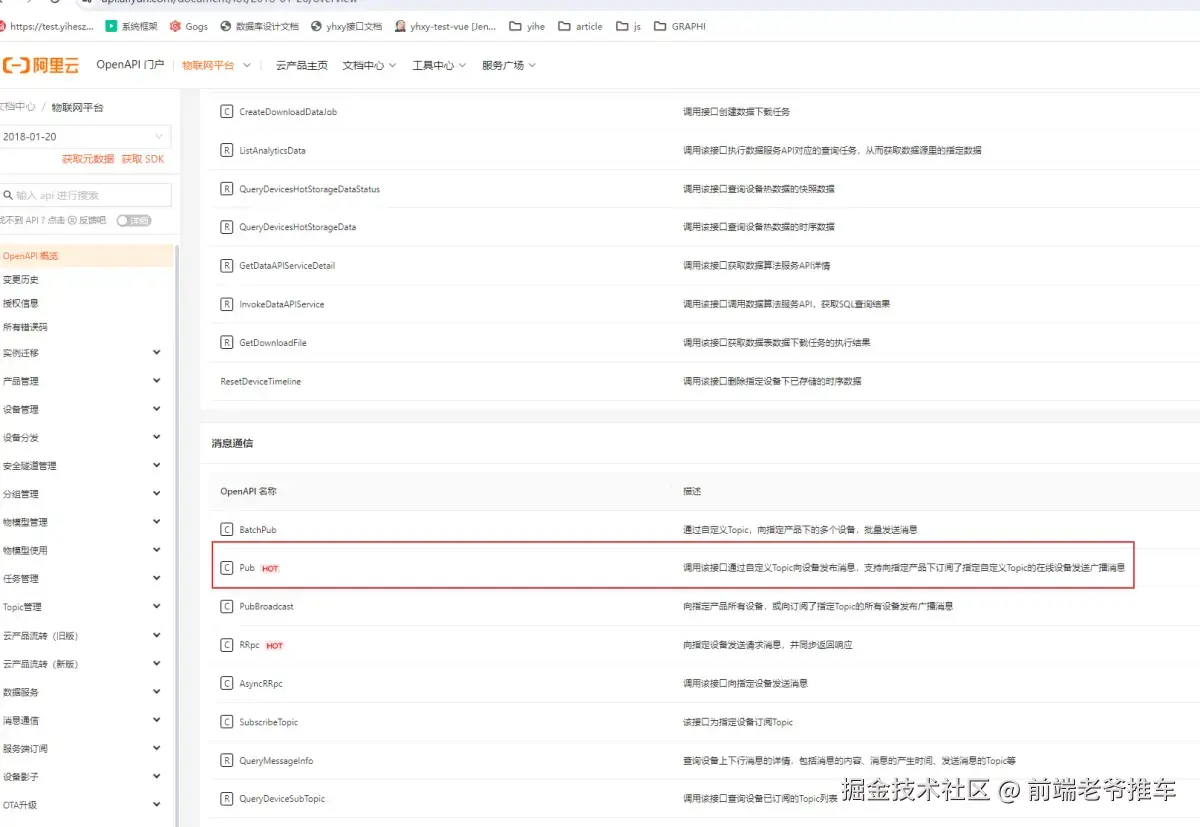Open the QueryDevicesHotStorageData API link
This screenshot has width=1200, height=827.
coord(298,227)
